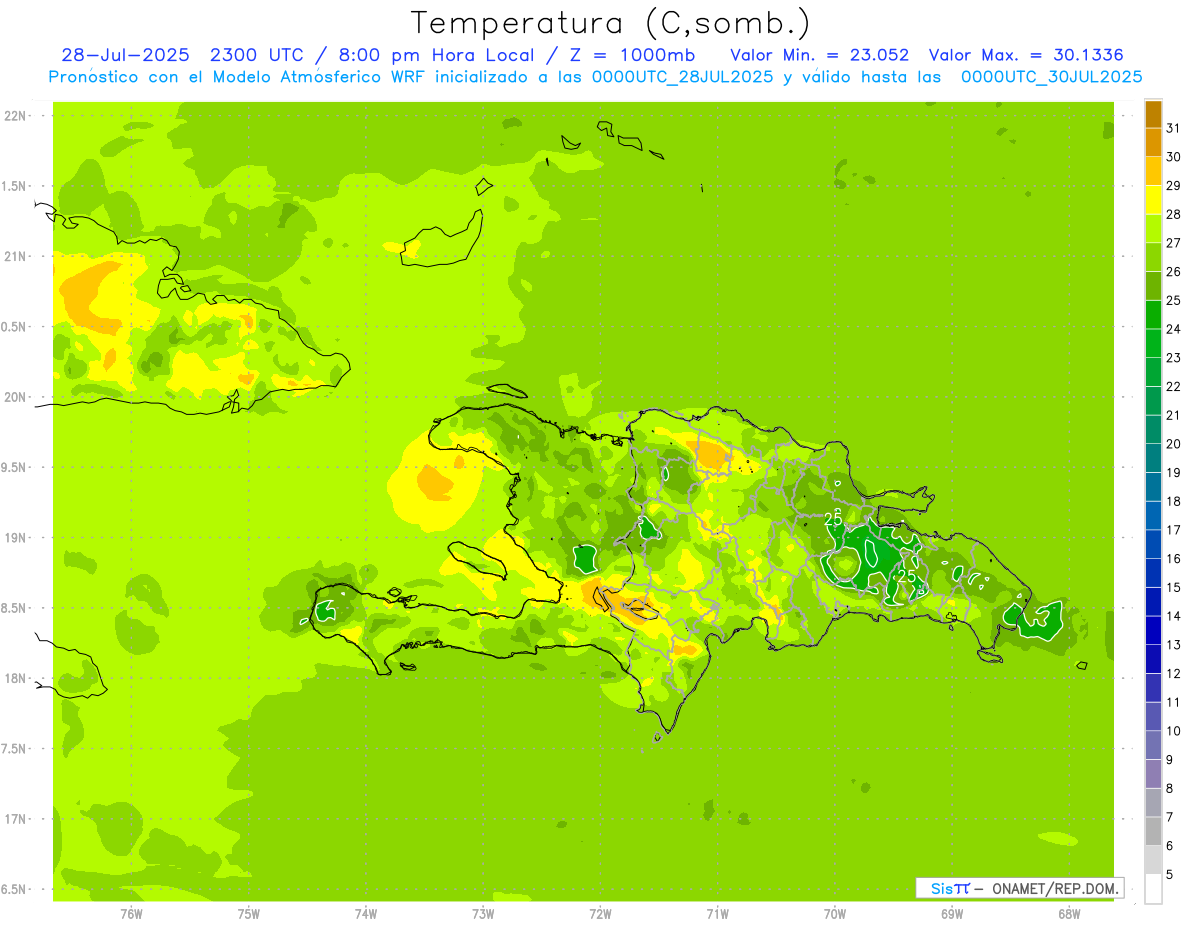Click the 'SisTT – ONAMET/REP.DOM.' credit box

[1020, 888]
